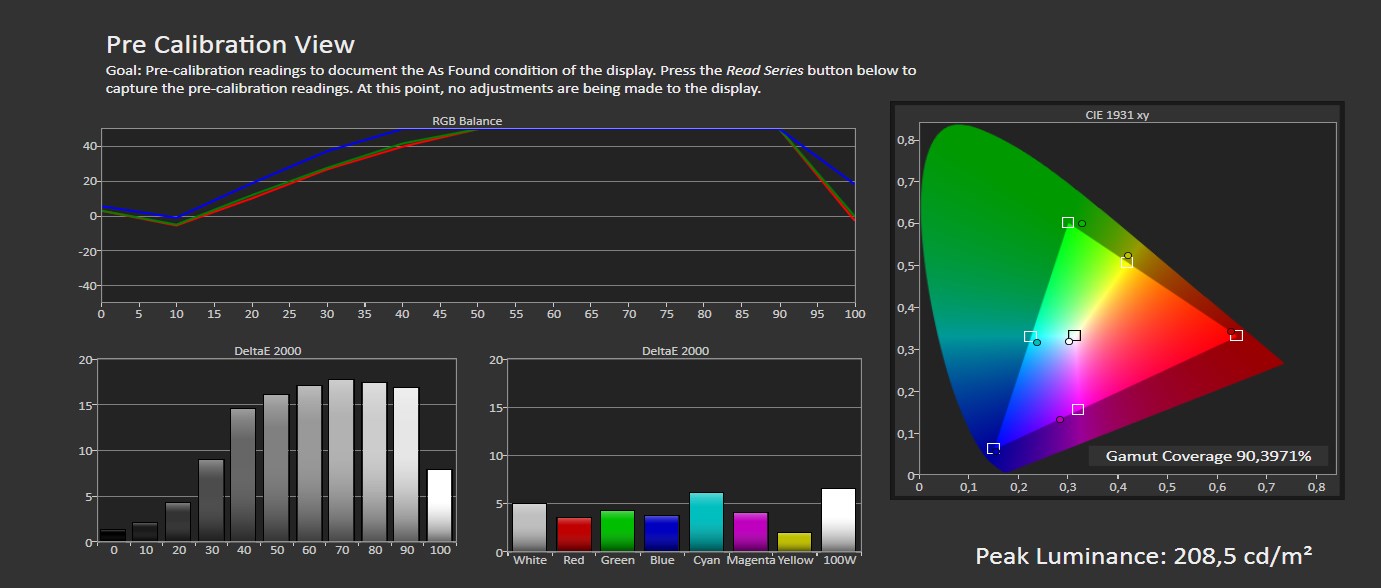Click the Peak Luminance reading text
The image size is (1381, 588).
1143,556
